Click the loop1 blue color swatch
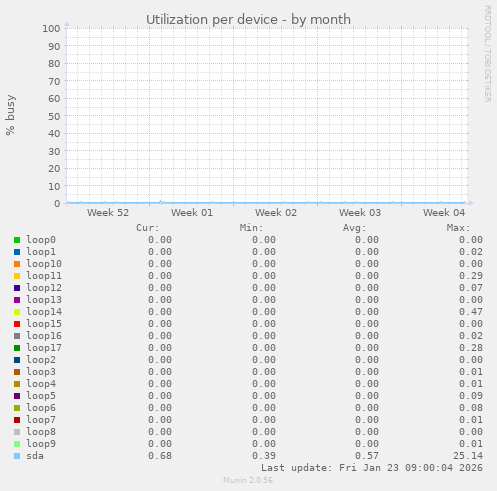The height and width of the screenshot is (491, 497). click(x=17, y=252)
